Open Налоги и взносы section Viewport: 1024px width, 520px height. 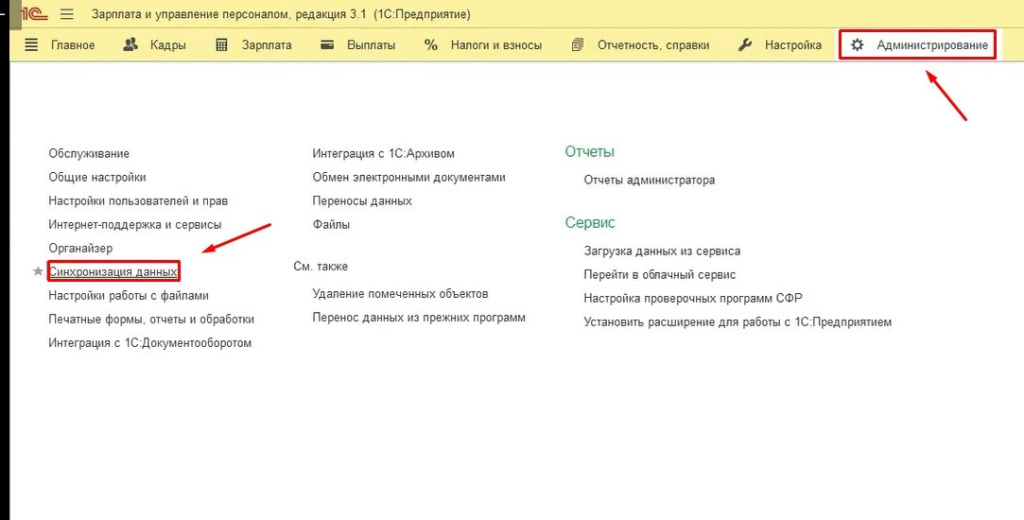pos(496,45)
